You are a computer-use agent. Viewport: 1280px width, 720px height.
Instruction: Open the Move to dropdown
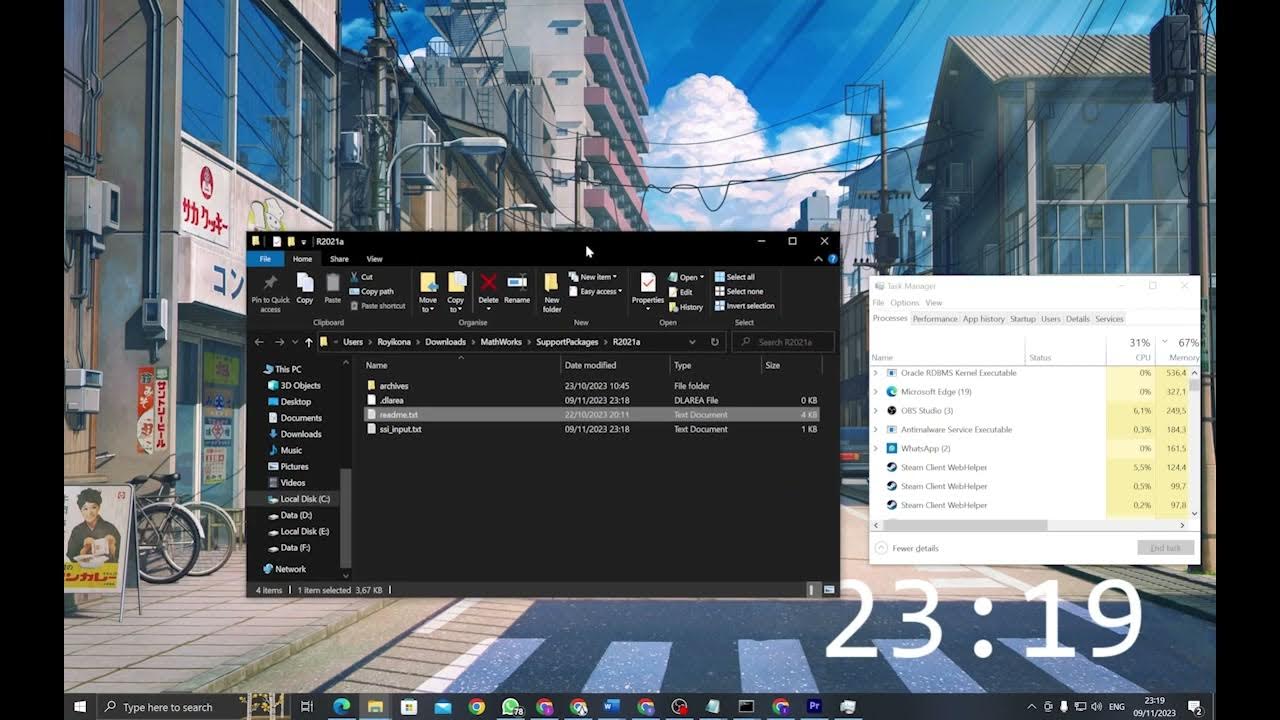[428, 292]
